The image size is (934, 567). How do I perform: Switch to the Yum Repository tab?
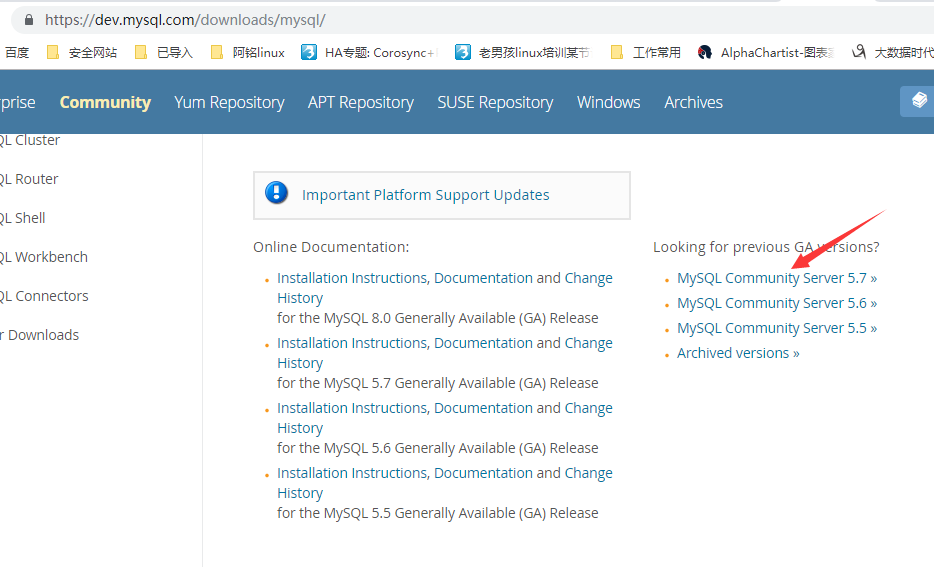click(x=229, y=102)
